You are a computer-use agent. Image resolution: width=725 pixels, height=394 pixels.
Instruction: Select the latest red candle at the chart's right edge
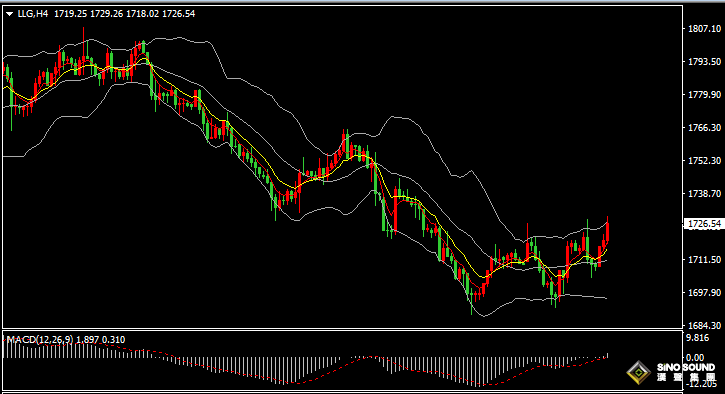(x=608, y=230)
